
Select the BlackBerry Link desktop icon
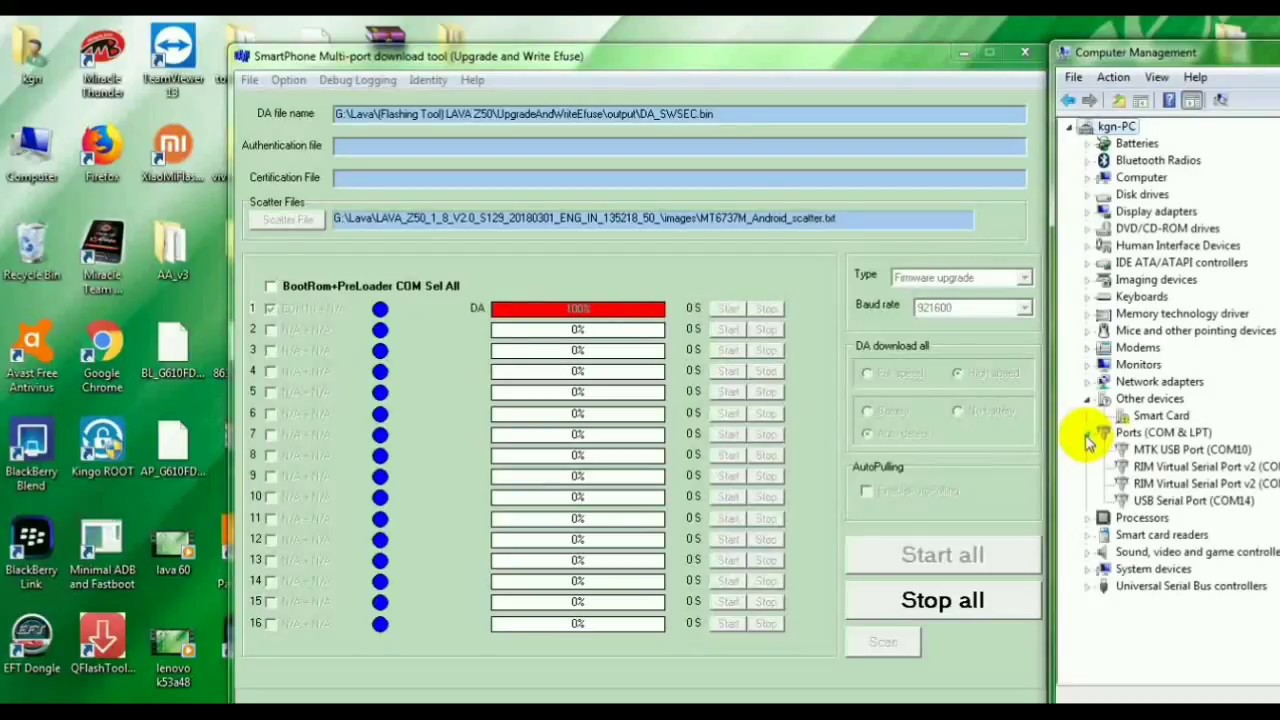tap(31, 554)
